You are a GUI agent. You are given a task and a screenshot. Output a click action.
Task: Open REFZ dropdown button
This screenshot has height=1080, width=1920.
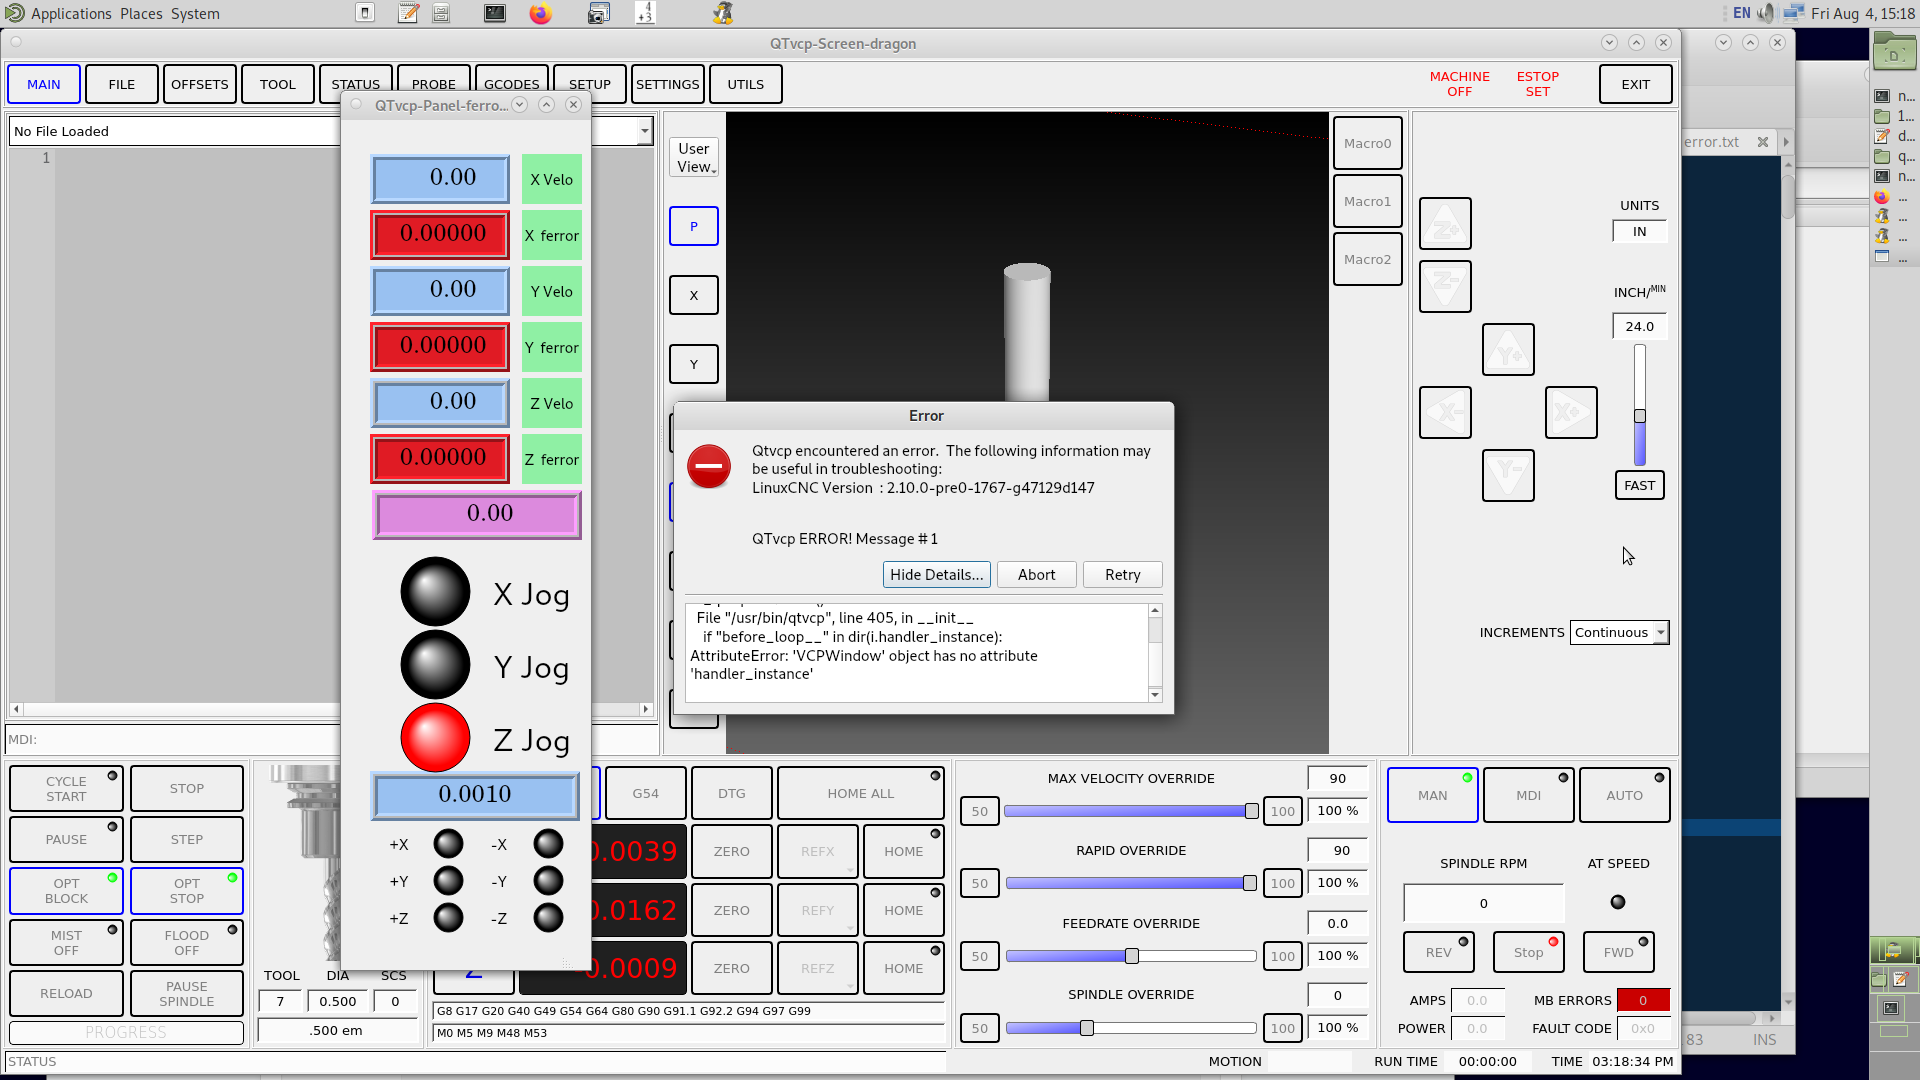pos(817,968)
